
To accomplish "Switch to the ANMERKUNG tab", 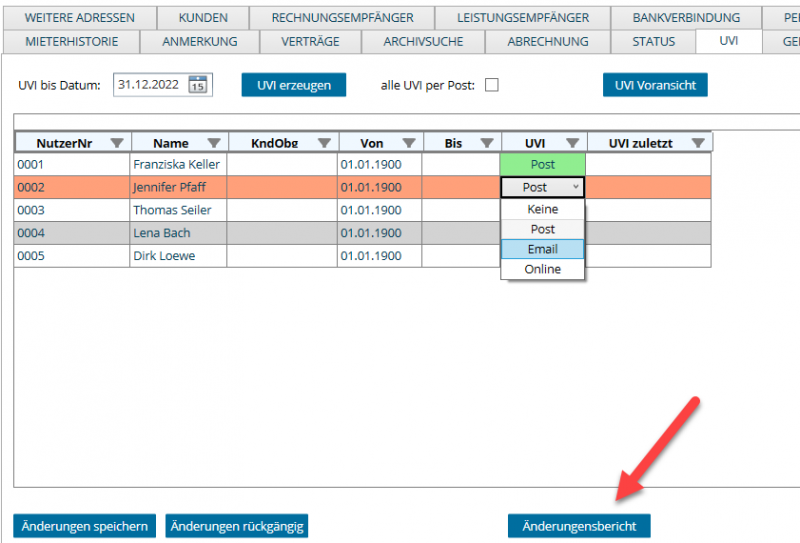I will click(x=199, y=41).
